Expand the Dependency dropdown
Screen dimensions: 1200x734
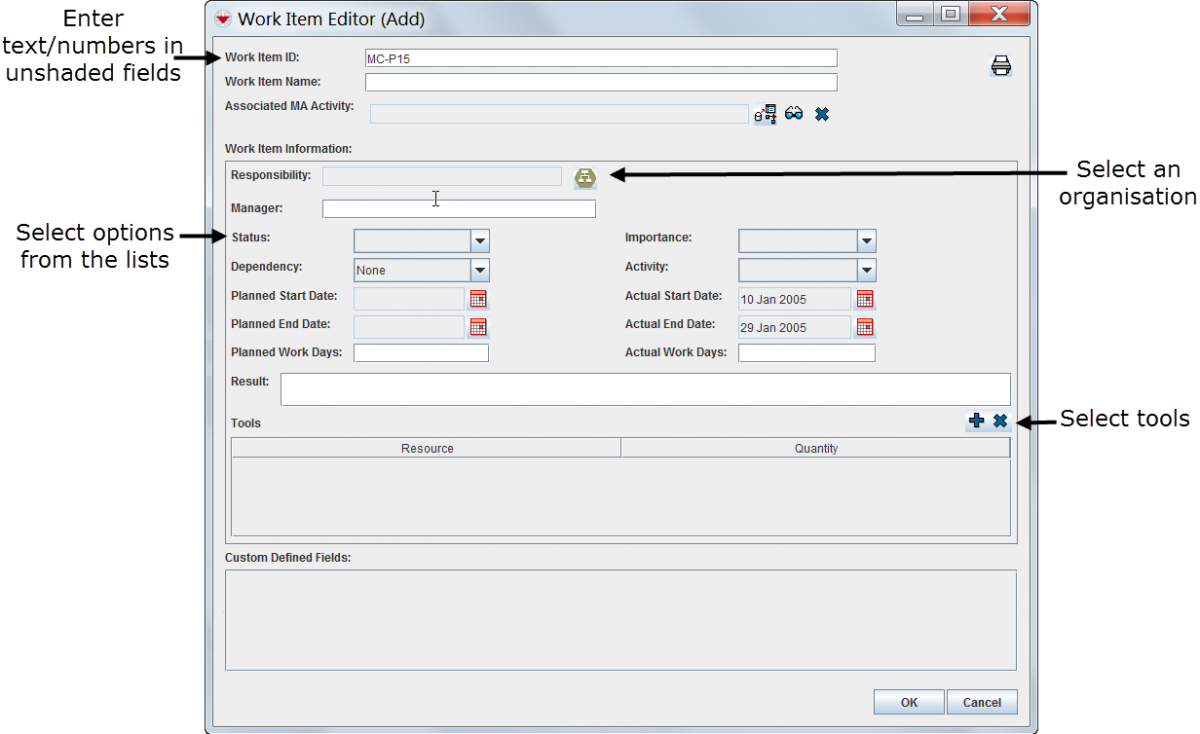[480, 270]
